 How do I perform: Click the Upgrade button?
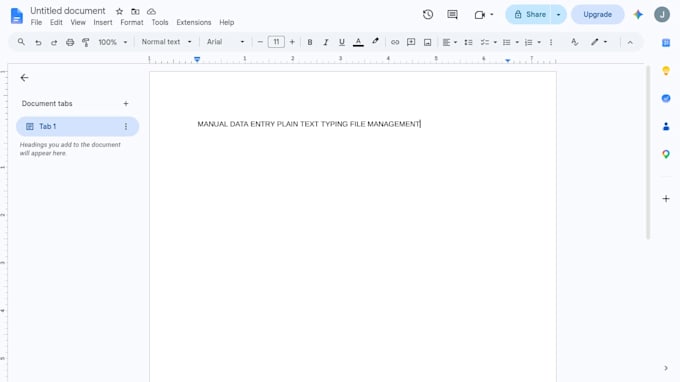597,14
